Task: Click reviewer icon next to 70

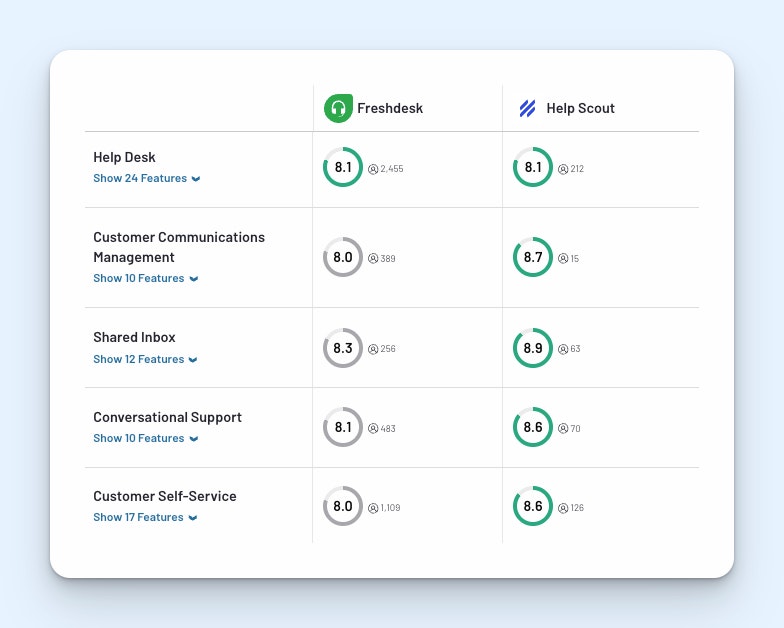Action: 563,428
